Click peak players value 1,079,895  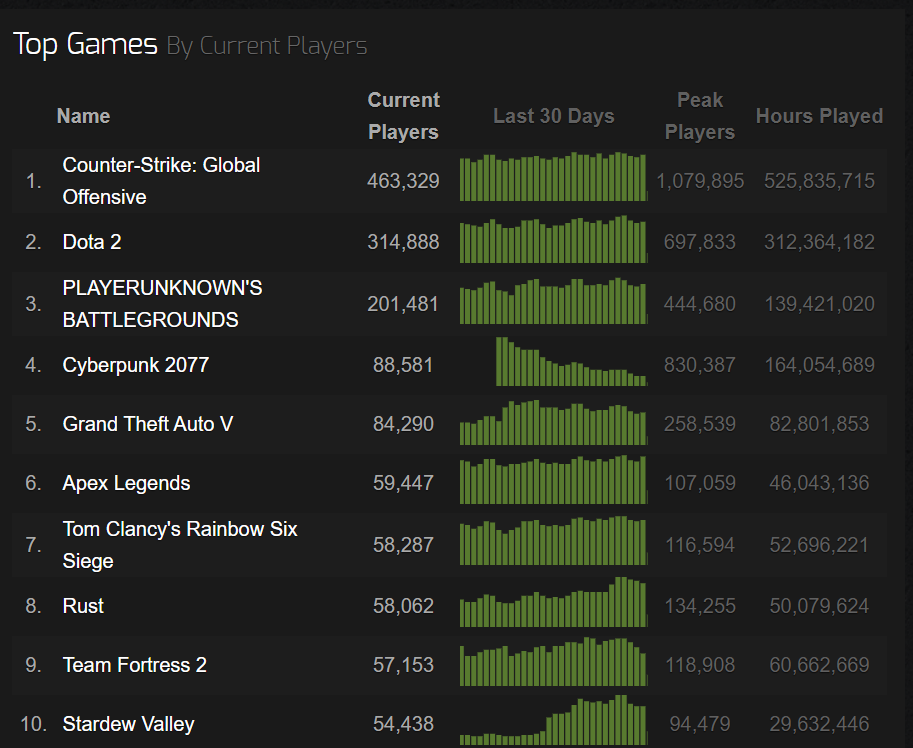tap(700, 181)
